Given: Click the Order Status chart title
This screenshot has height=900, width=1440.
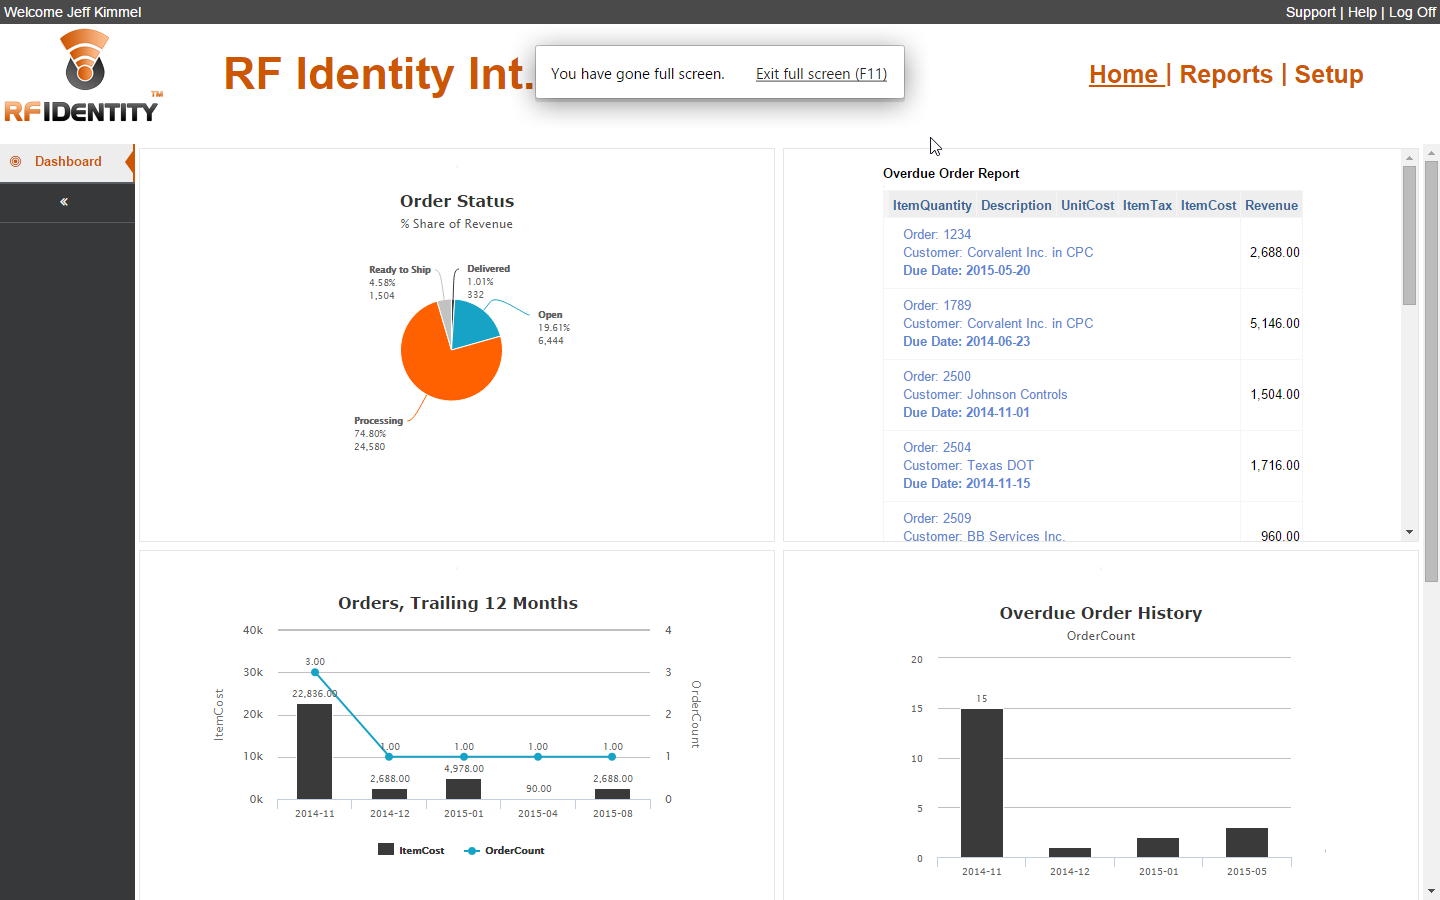Looking at the screenshot, I should pyautogui.click(x=457, y=201).
